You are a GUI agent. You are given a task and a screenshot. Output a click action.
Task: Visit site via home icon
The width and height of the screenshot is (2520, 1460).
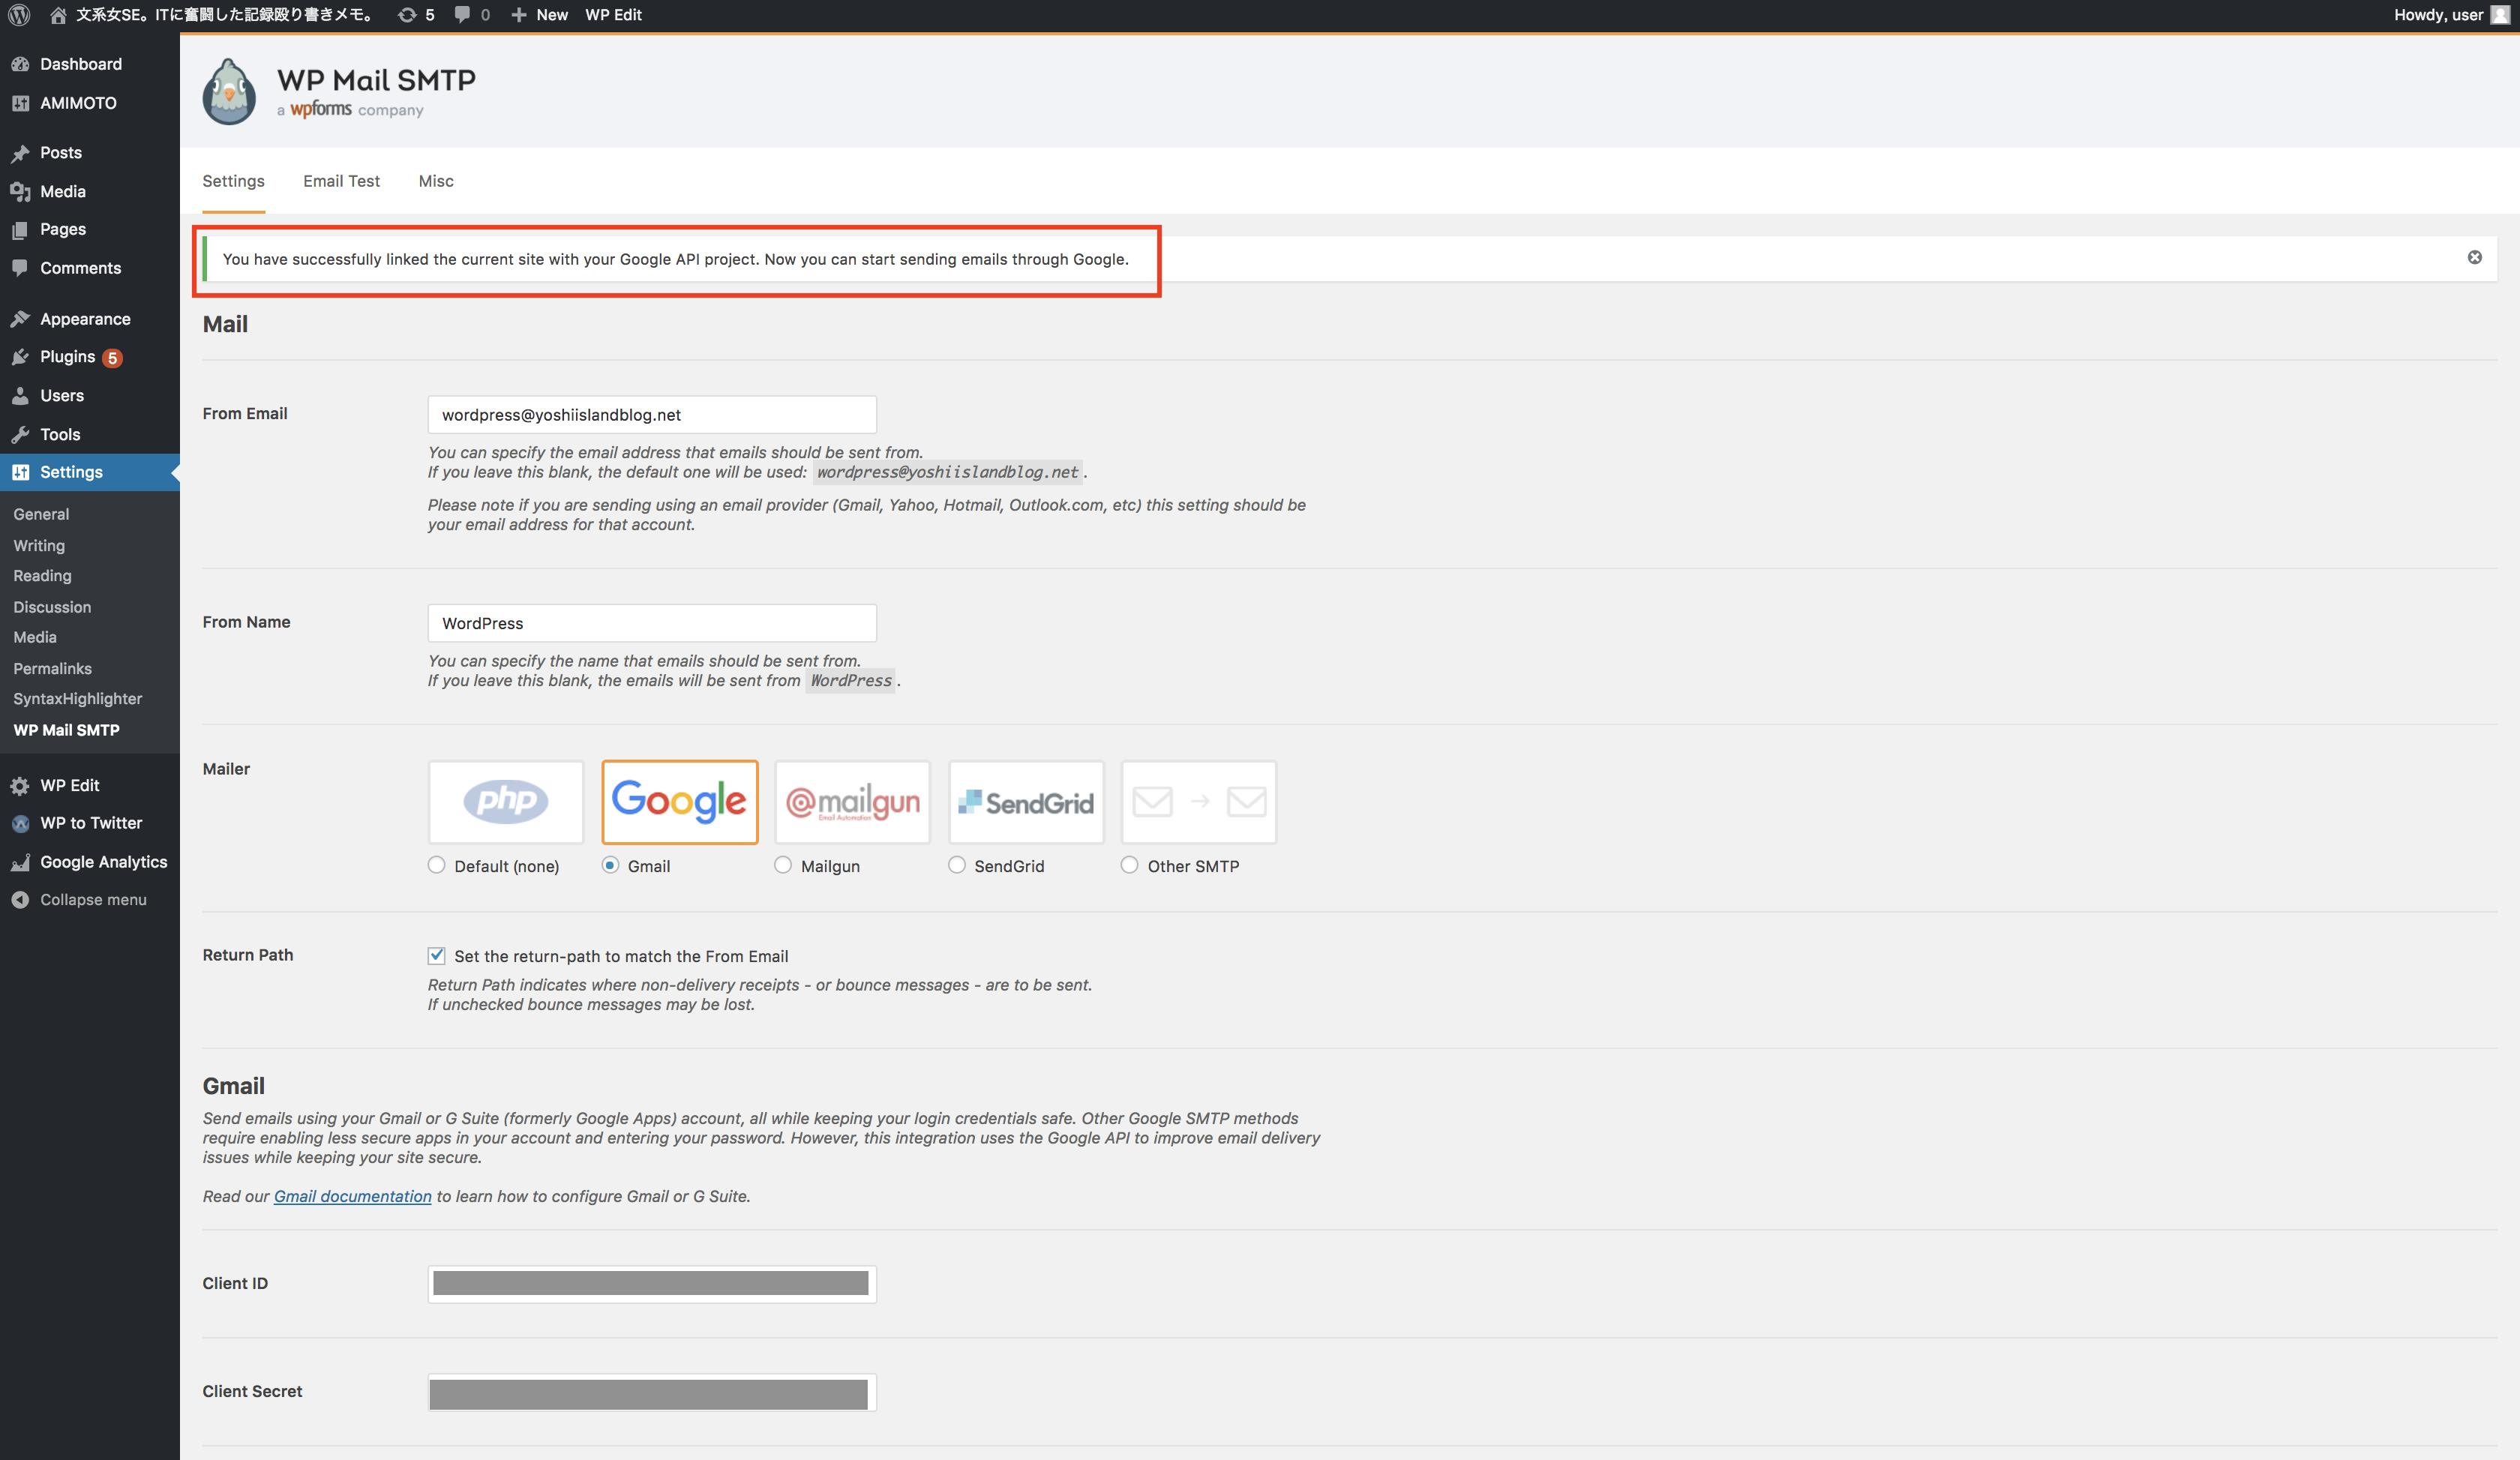click(x=58, y=15)
